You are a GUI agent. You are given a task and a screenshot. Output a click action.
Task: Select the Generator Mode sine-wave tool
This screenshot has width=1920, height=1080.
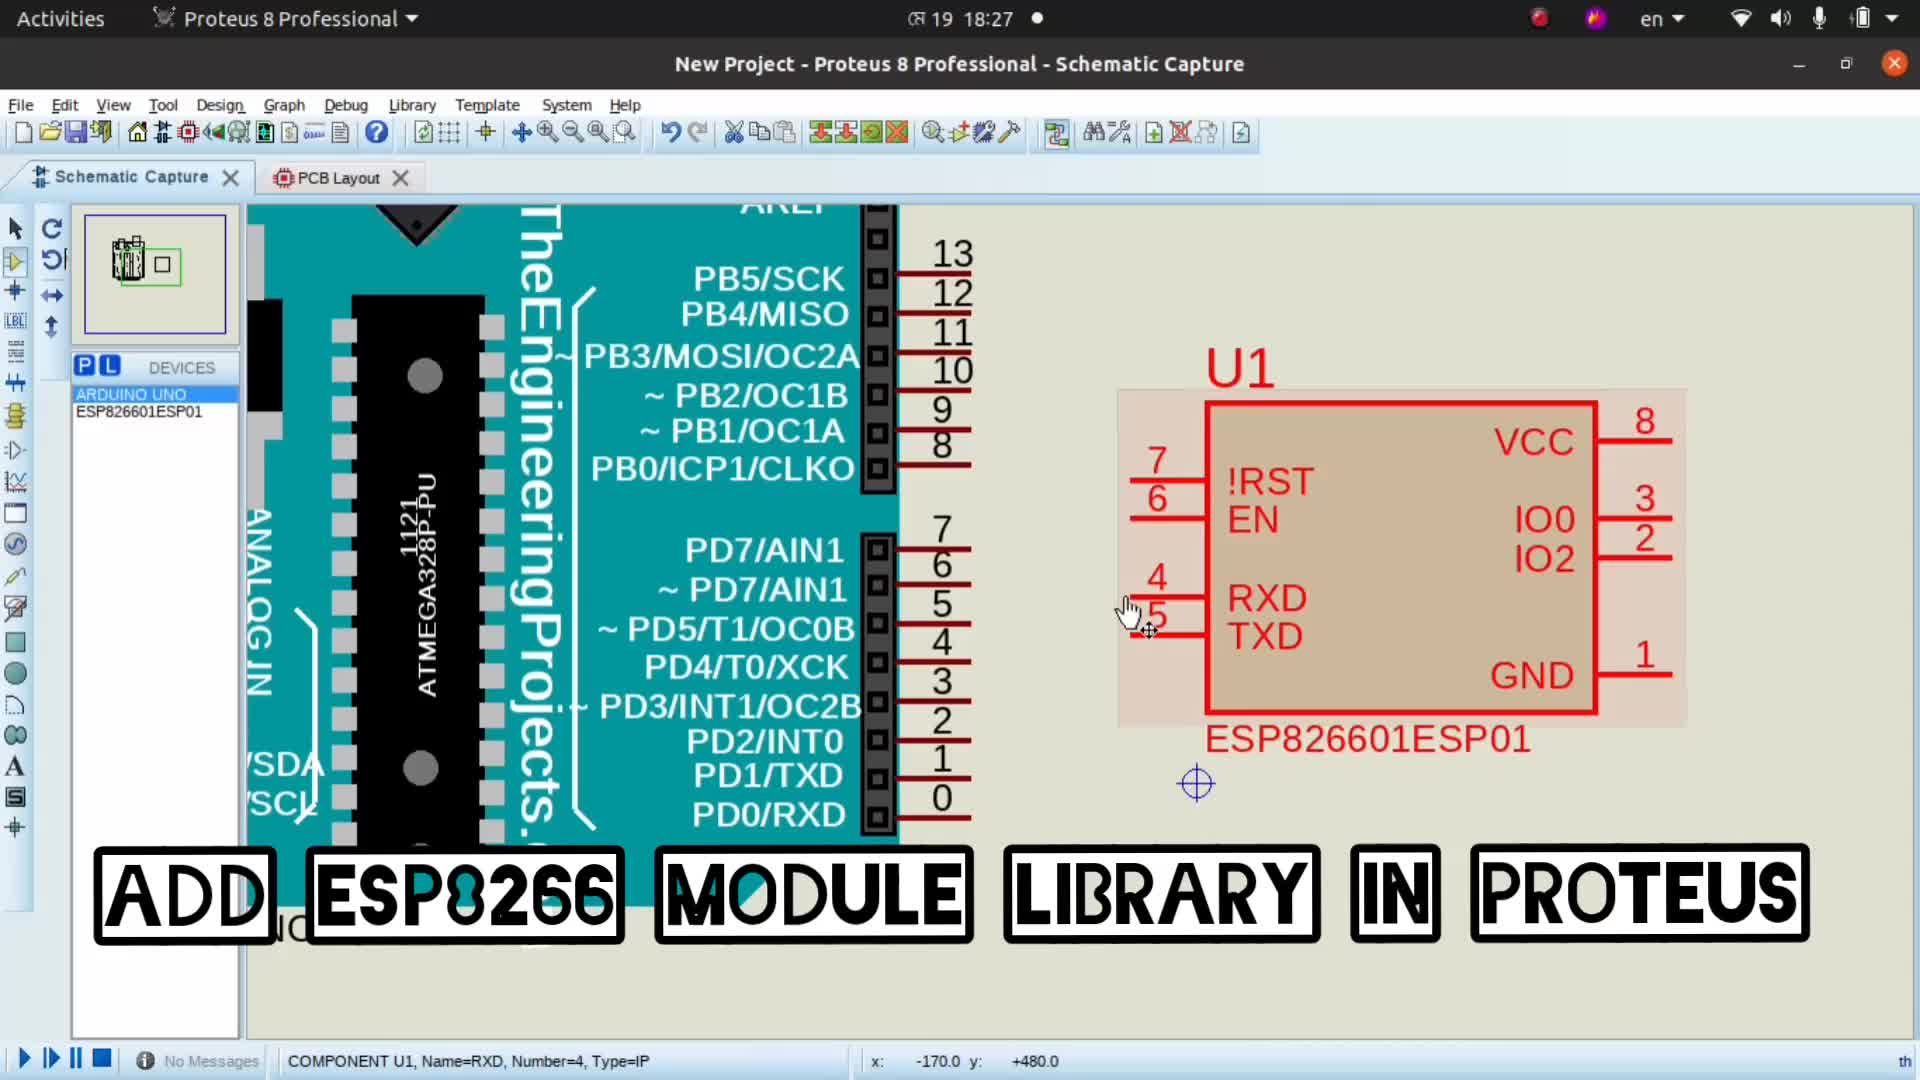click(15, 544)
